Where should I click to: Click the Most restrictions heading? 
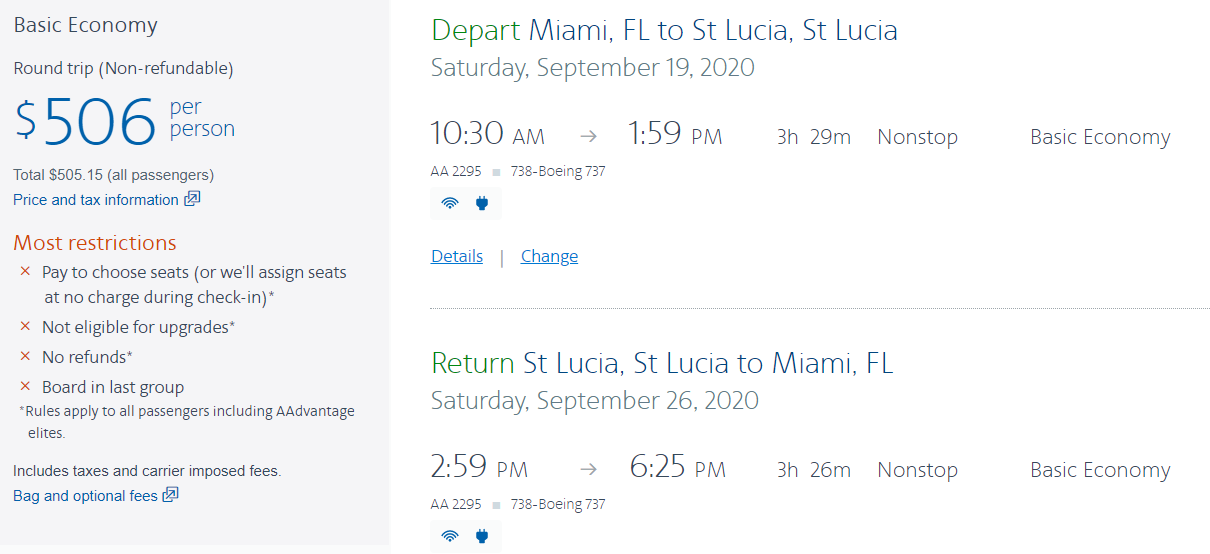pyautogui.click(x=95, y=243)
